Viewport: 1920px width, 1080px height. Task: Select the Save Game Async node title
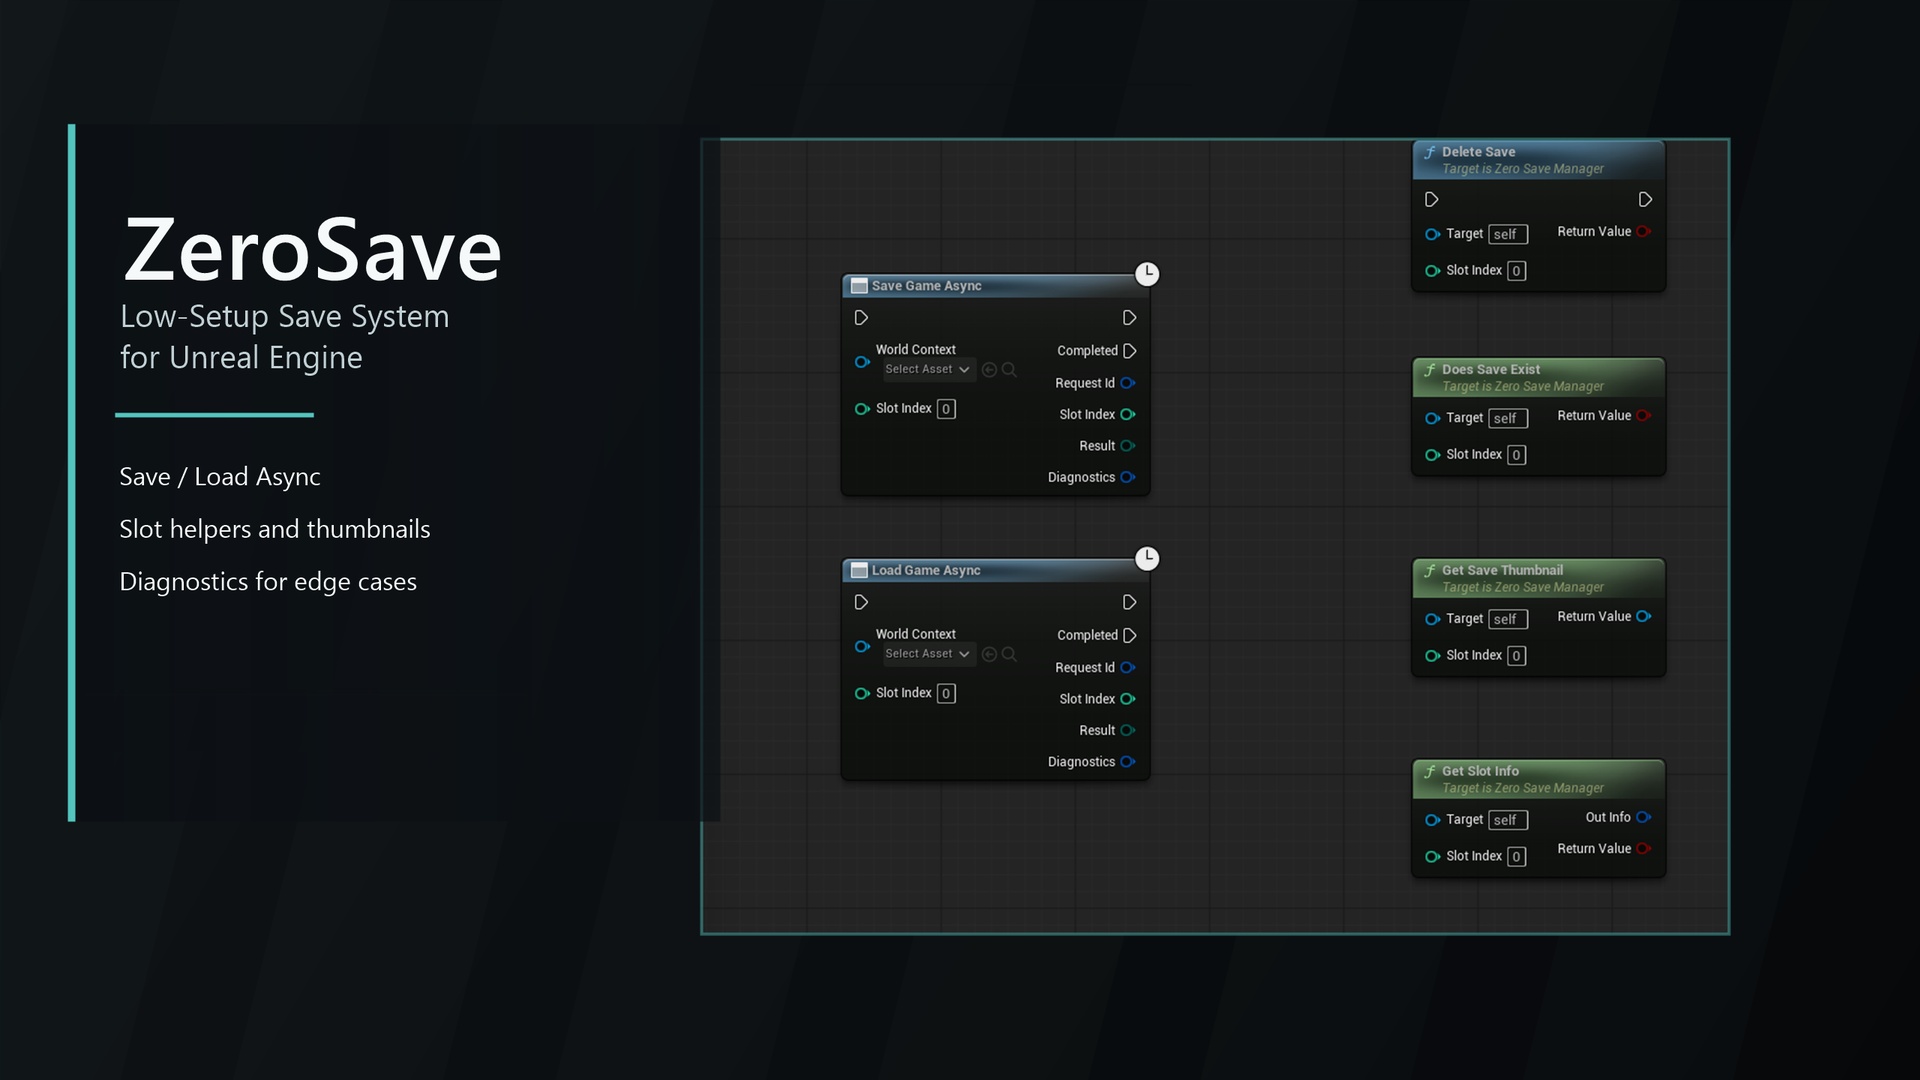coord(926,286)
